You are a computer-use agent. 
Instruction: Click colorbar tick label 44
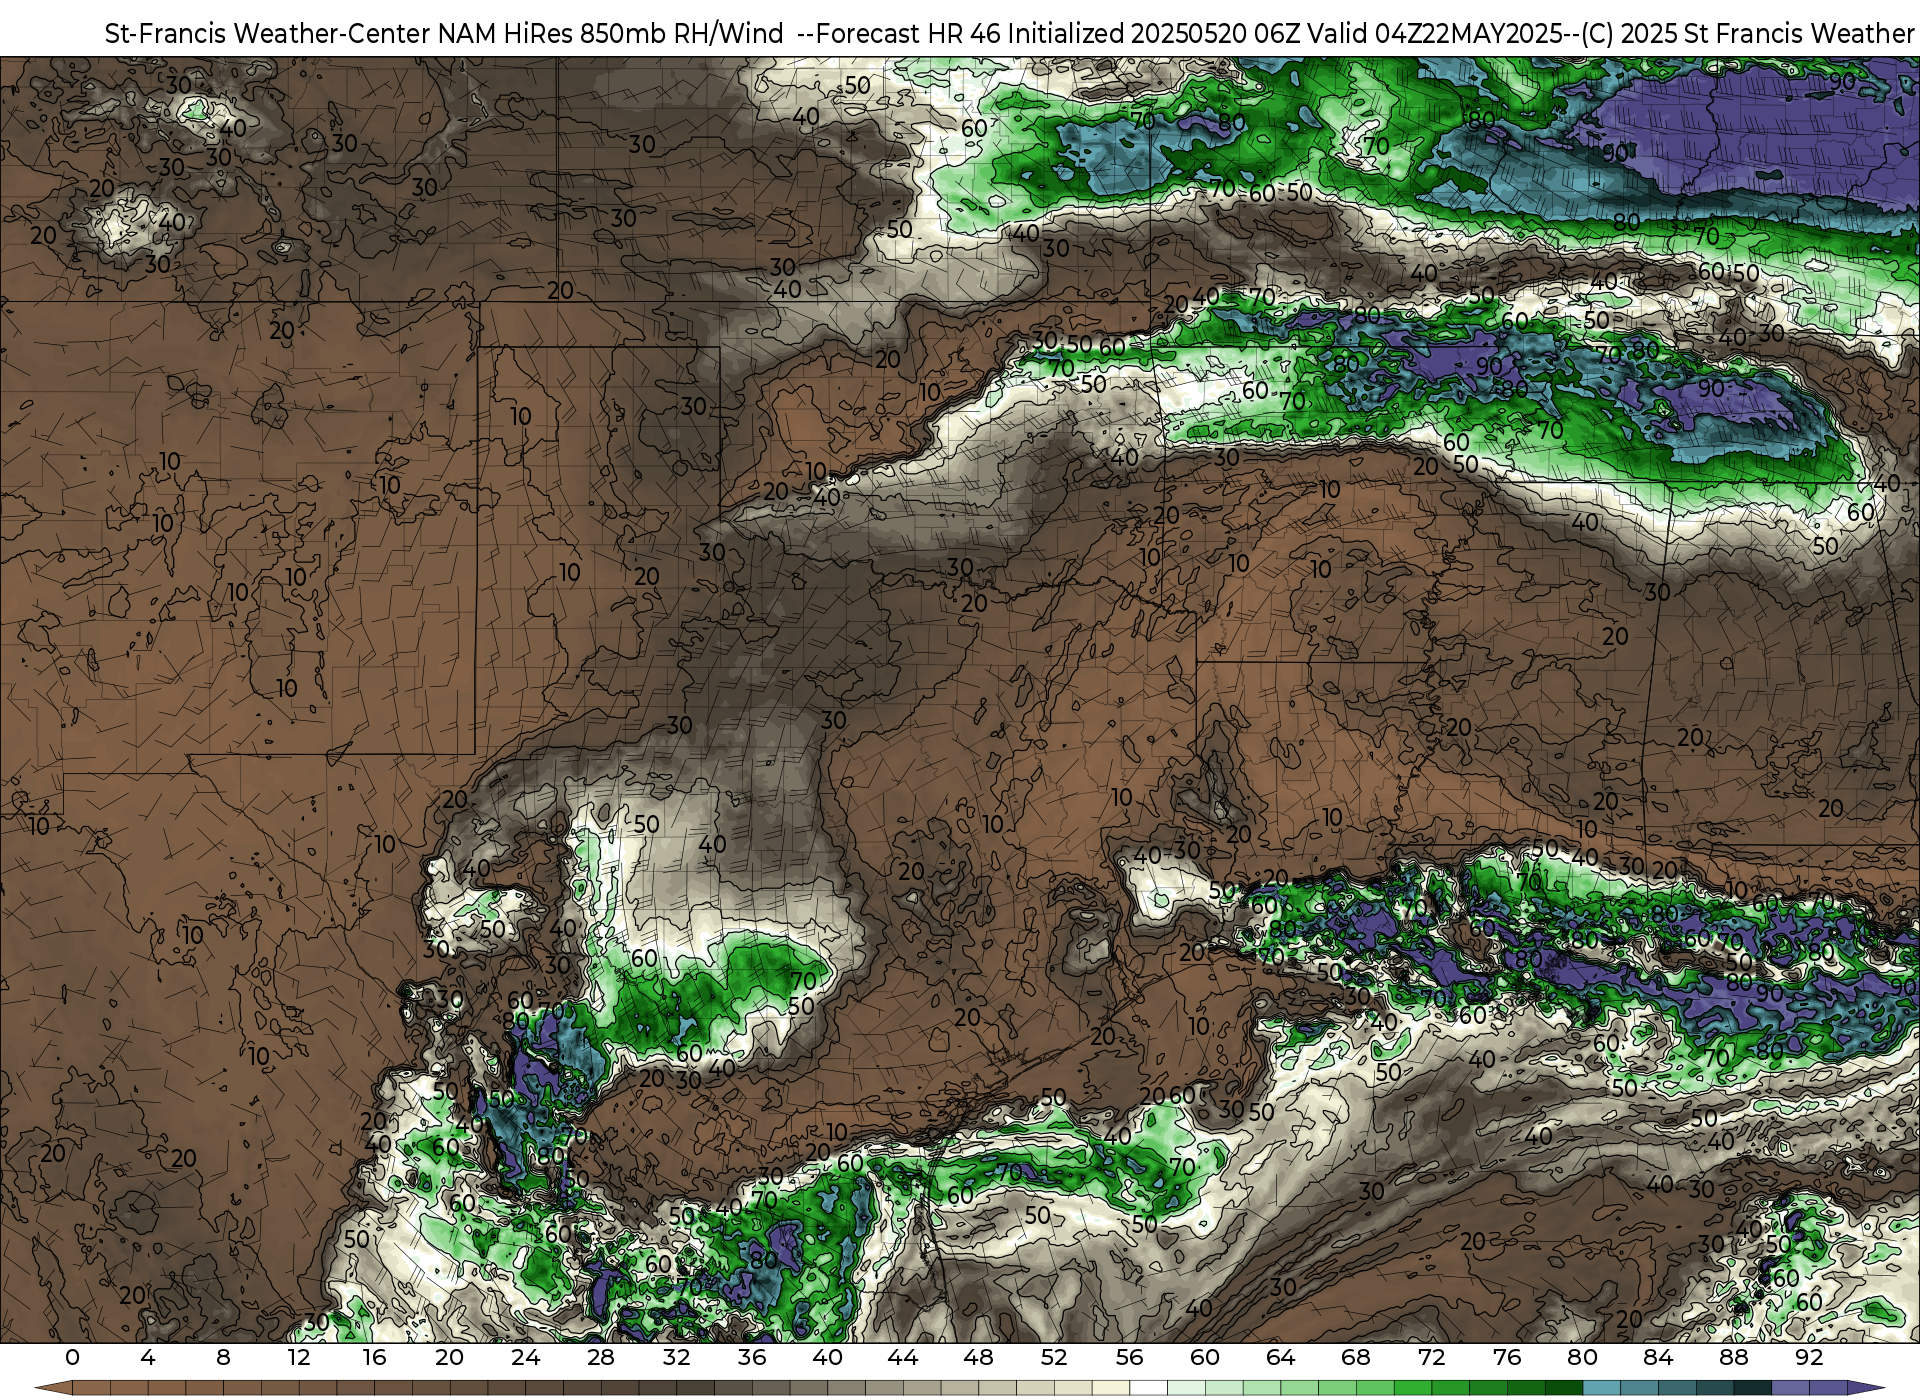click(903, 1358)
